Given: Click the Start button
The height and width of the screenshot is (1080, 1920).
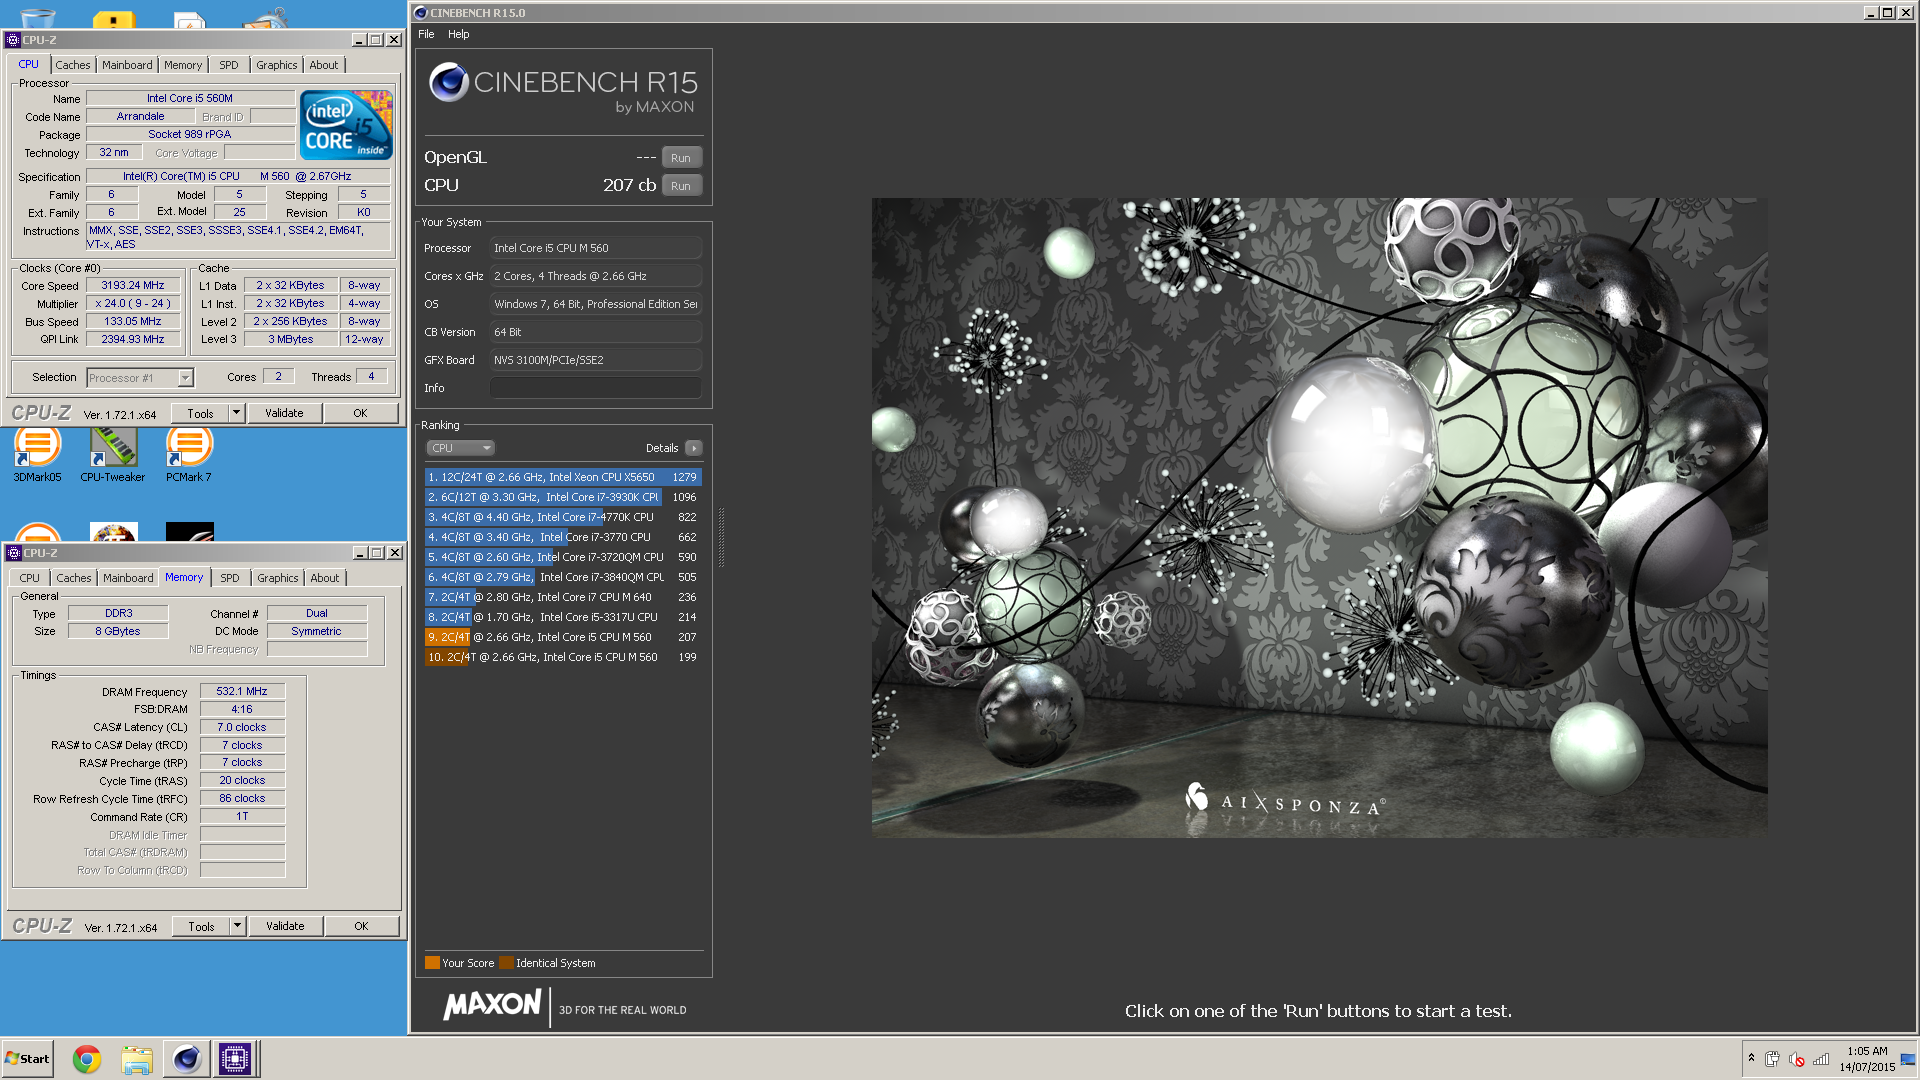Looking at the screenshot, I should click(27, 1059).
